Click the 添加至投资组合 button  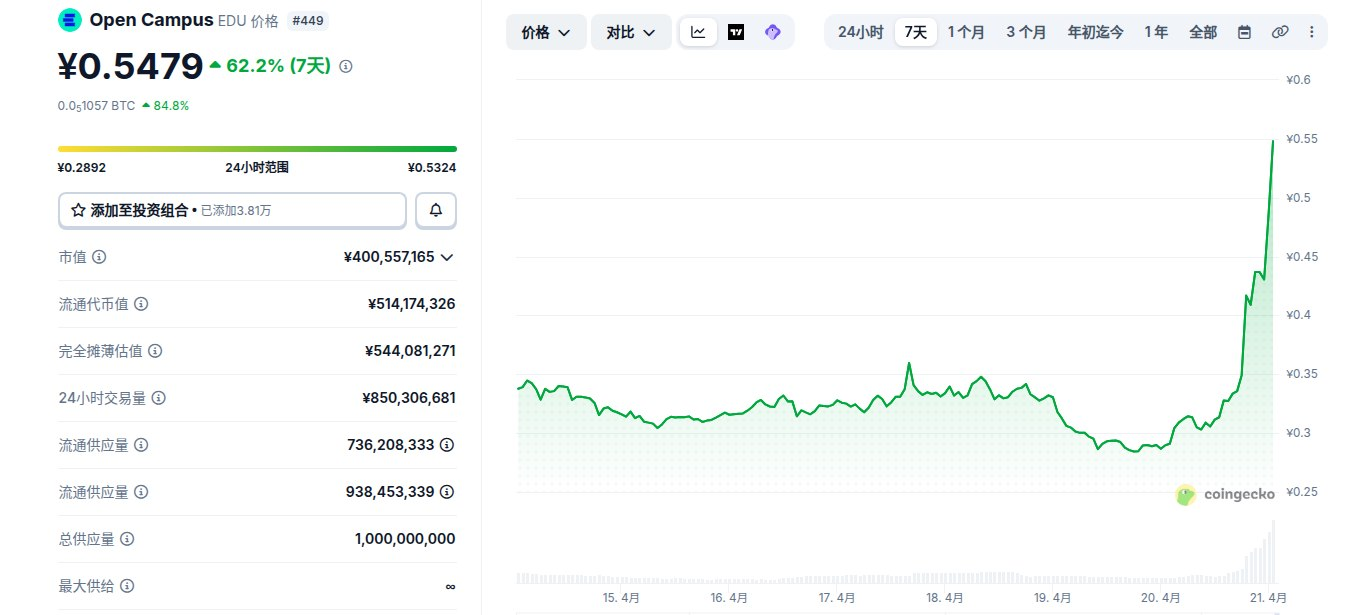coord(232,211)
